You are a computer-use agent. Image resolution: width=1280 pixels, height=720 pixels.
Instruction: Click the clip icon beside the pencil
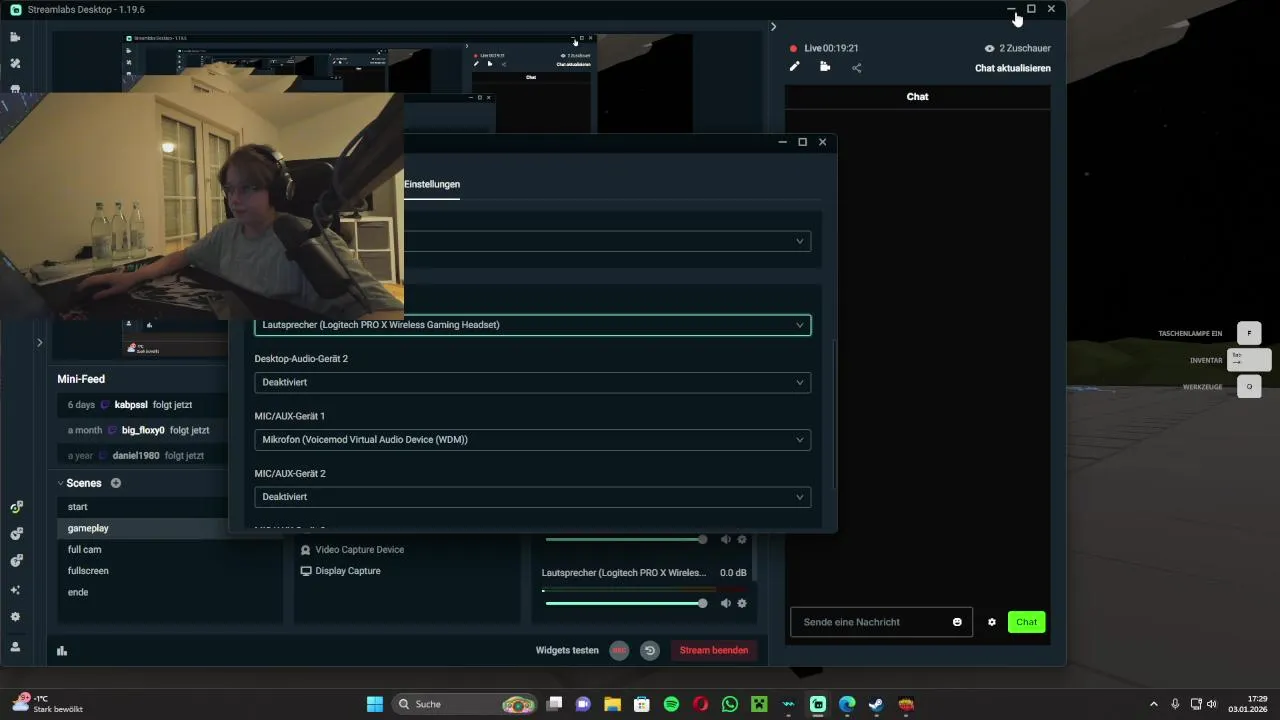click(825, 67)
